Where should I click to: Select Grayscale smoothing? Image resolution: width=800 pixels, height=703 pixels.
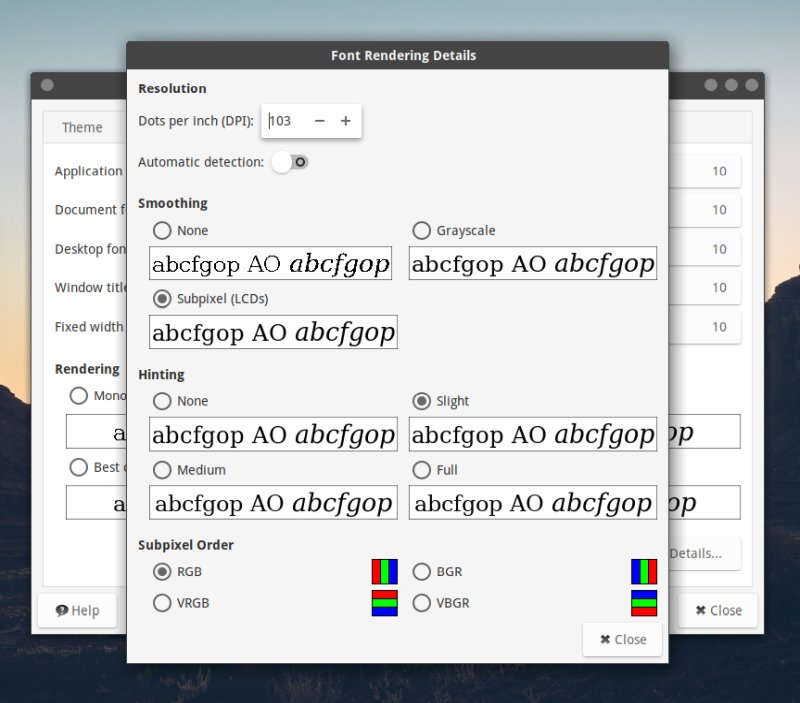click(x=421, y=230)
